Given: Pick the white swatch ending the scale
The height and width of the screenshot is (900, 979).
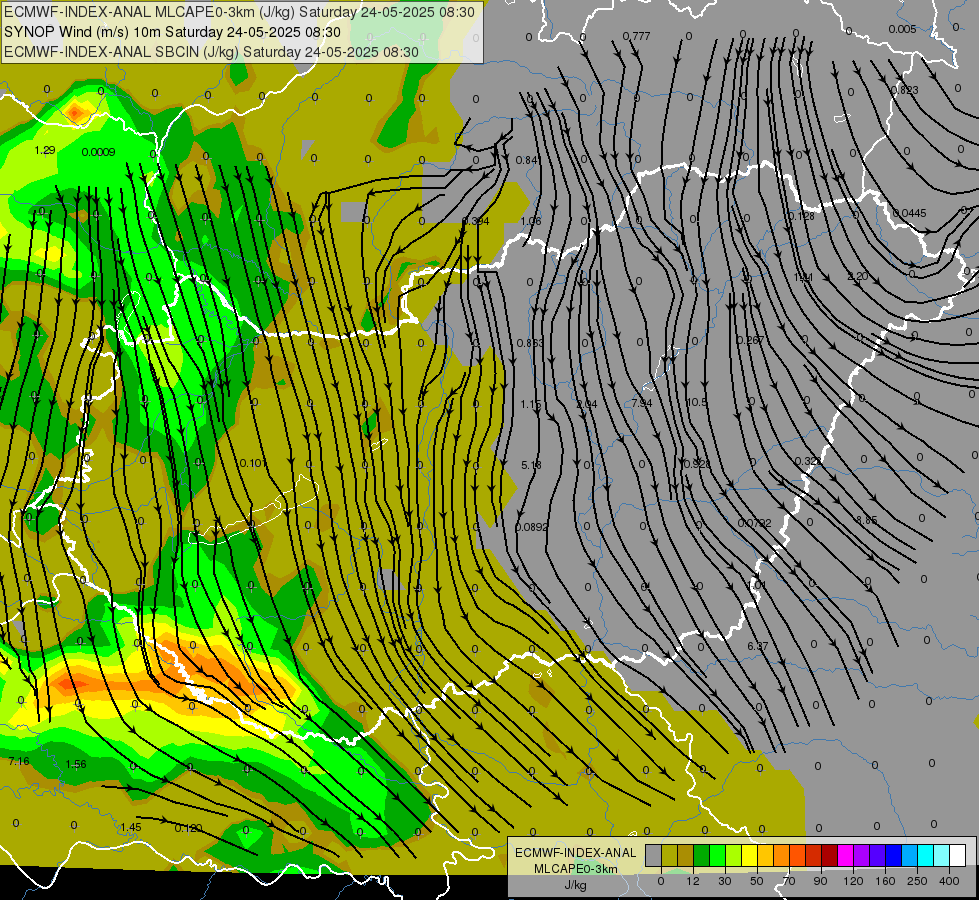Looking at the screenshot, I should tap(958, 856).
